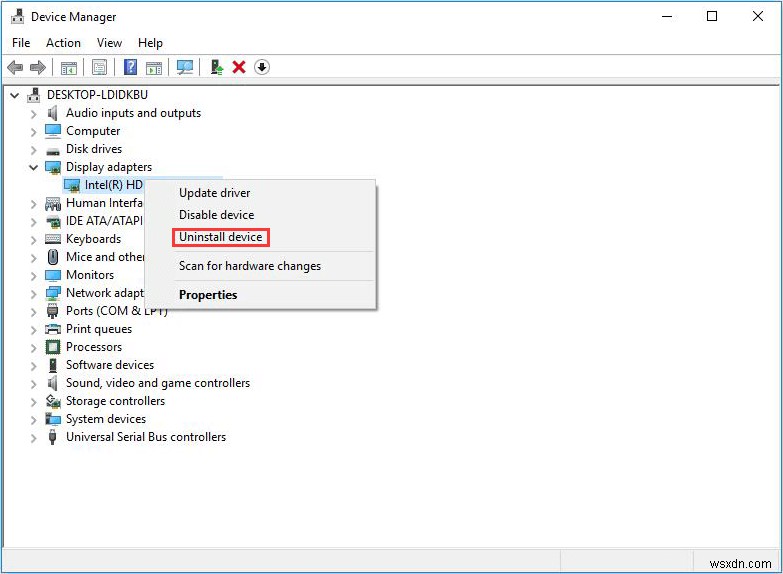Screen dimensions: 783x574
Task: Choose Disable device from context menu
Action: 216,215
